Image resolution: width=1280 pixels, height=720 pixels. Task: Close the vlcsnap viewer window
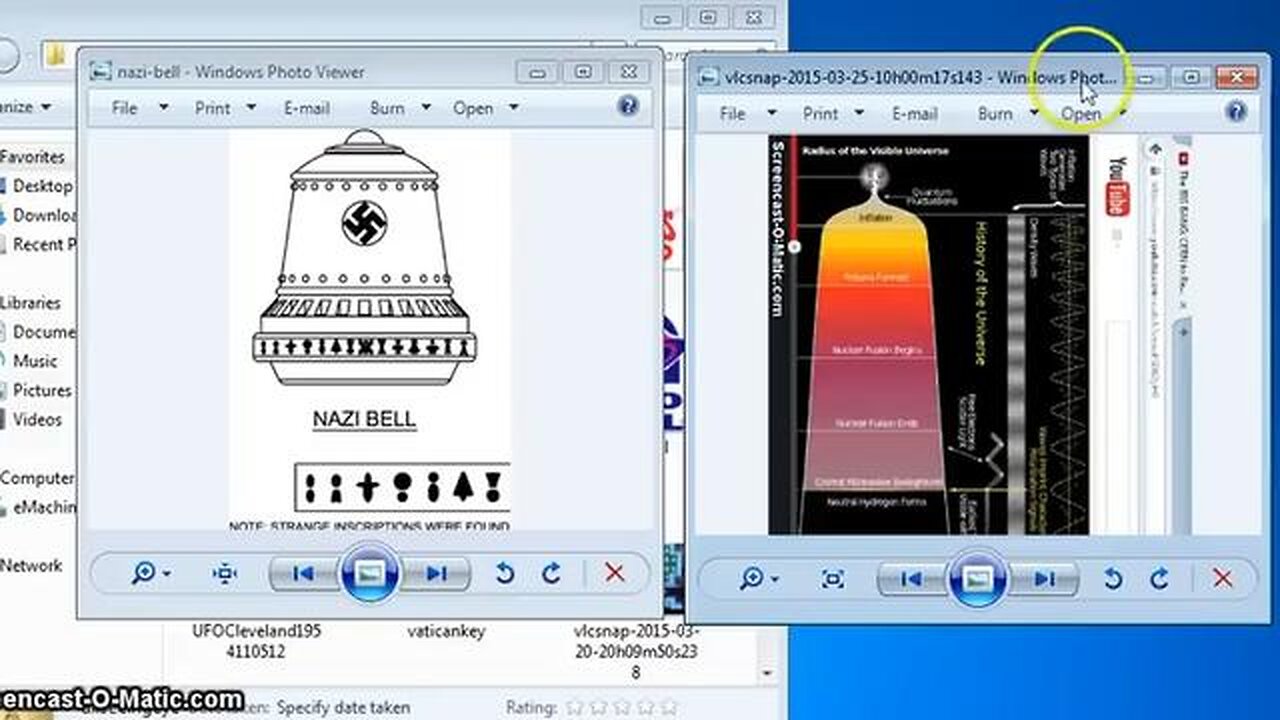click(1236, 77)
